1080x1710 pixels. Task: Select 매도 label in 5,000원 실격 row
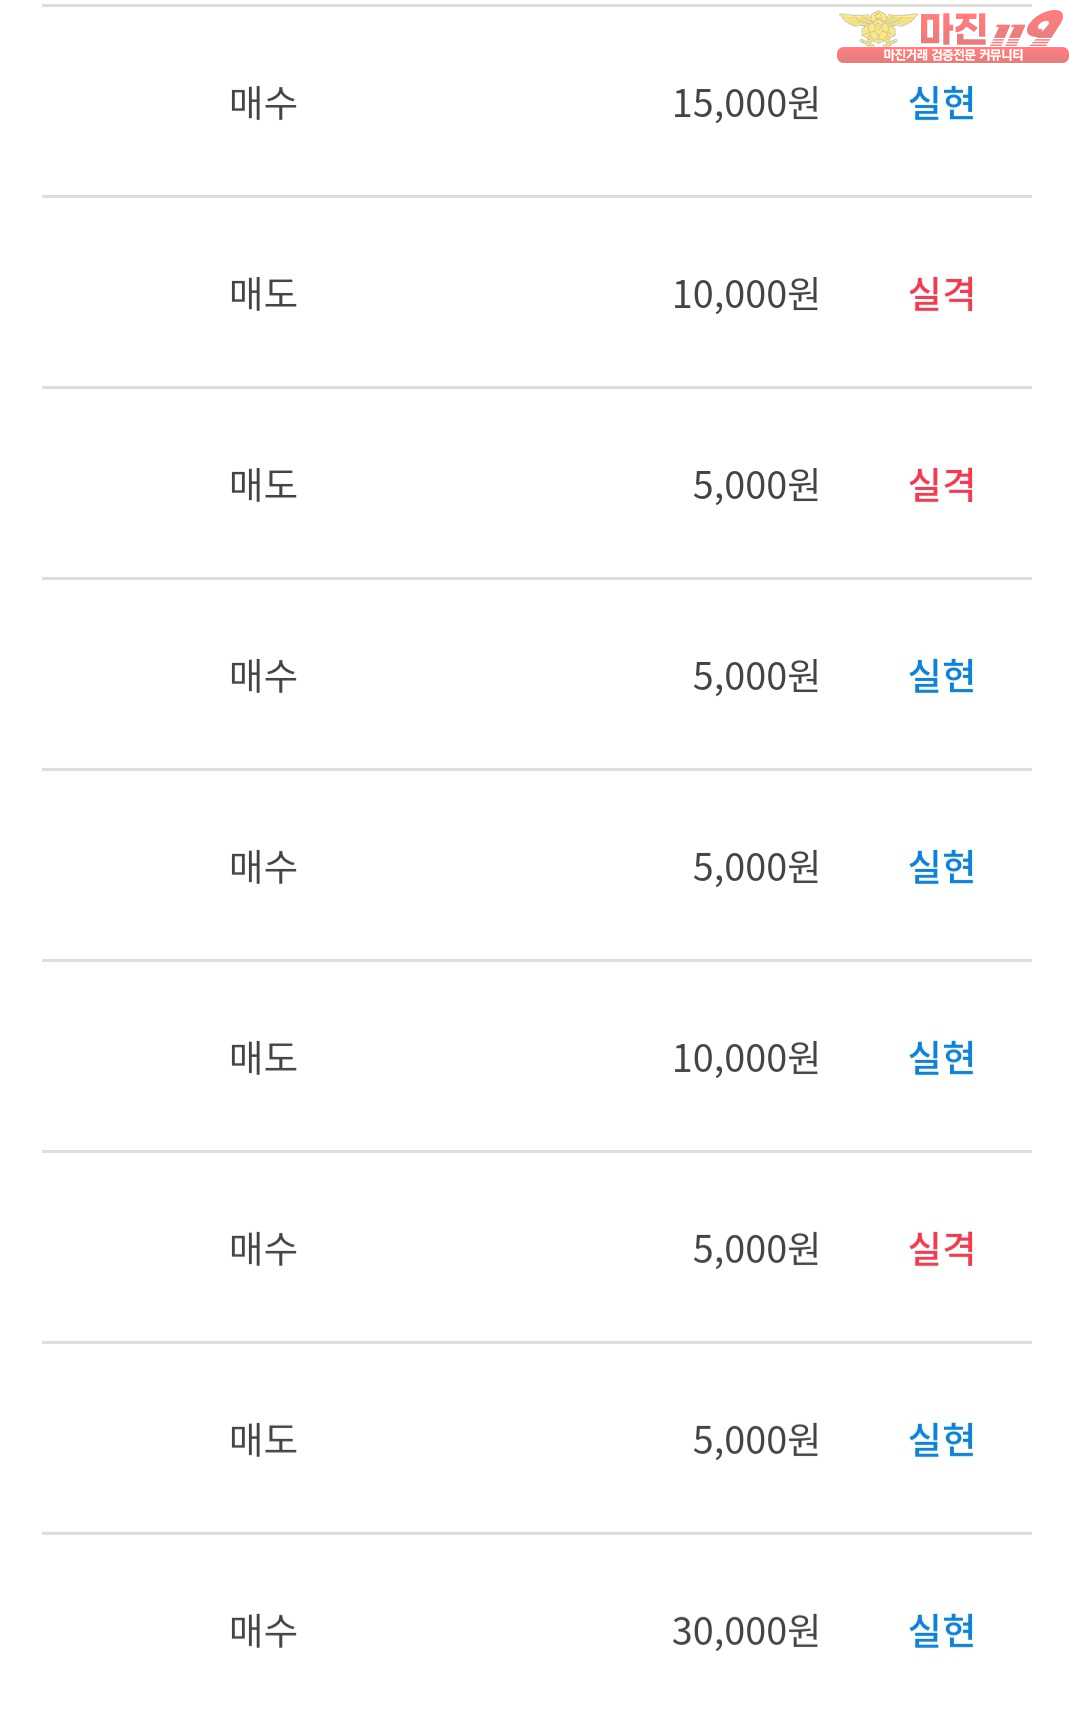click(263, 485)
